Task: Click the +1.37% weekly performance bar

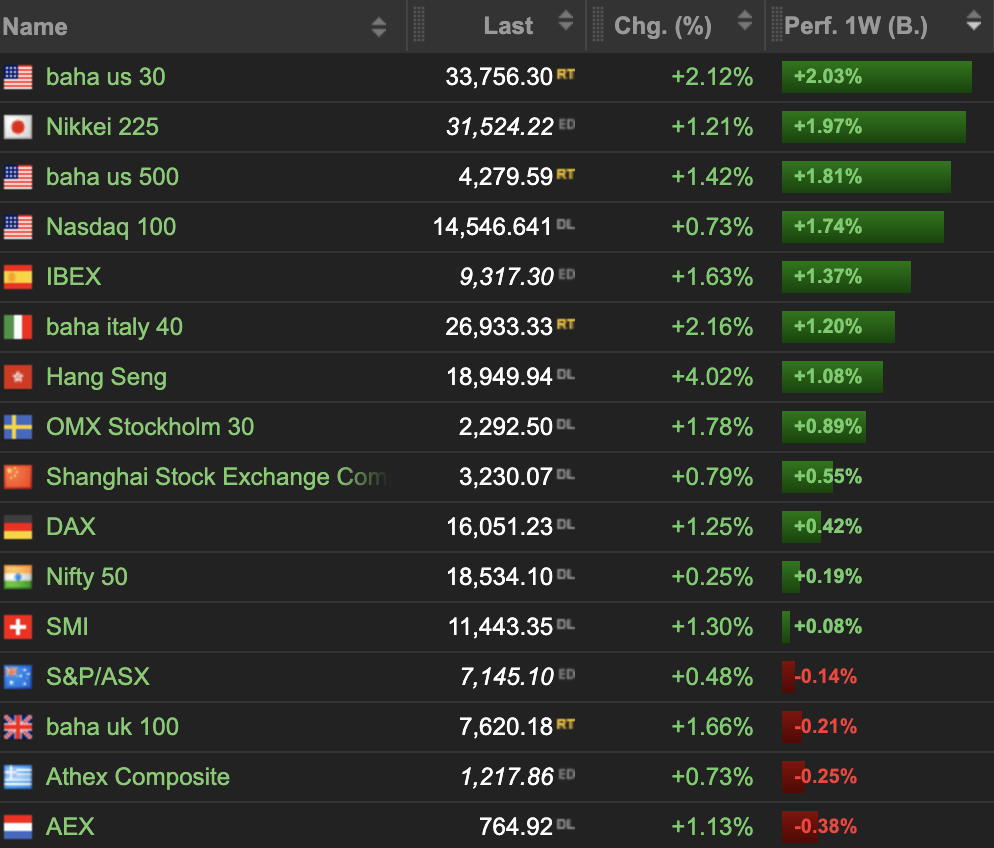Action: (846, 277)
